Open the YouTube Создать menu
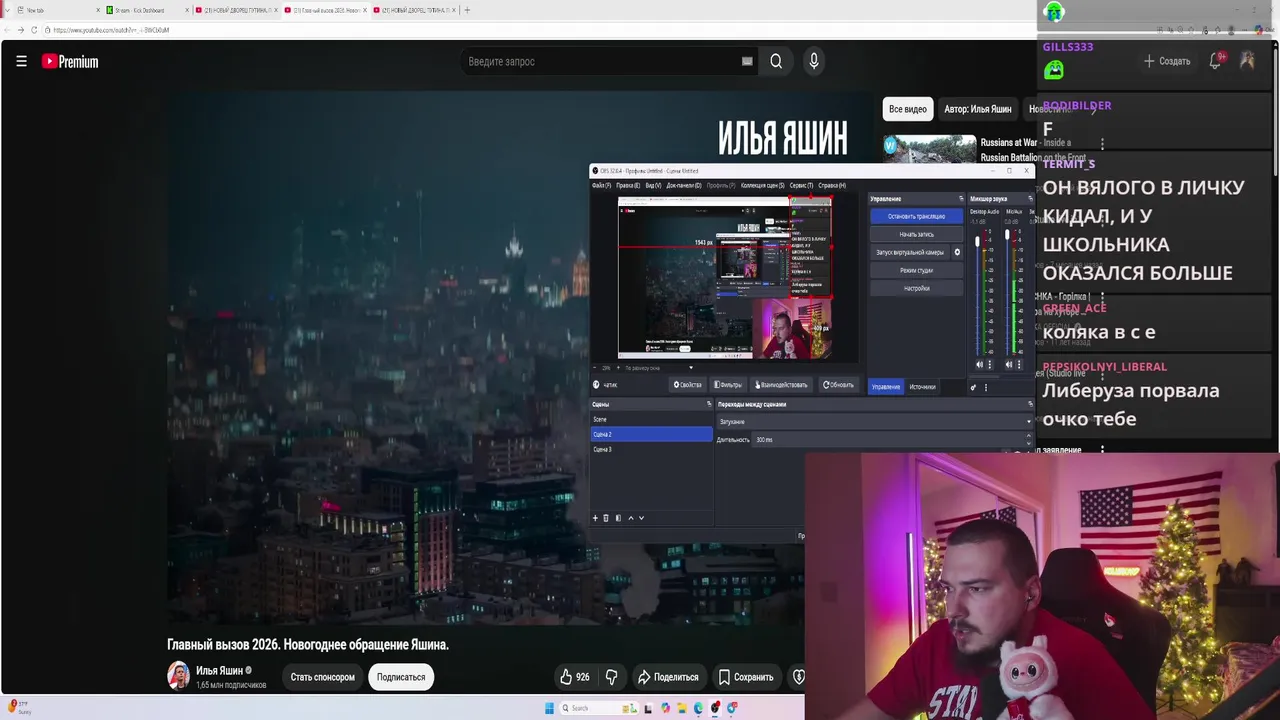The width and height of the screenshot is (1280, 720). tap(1167, 61)
